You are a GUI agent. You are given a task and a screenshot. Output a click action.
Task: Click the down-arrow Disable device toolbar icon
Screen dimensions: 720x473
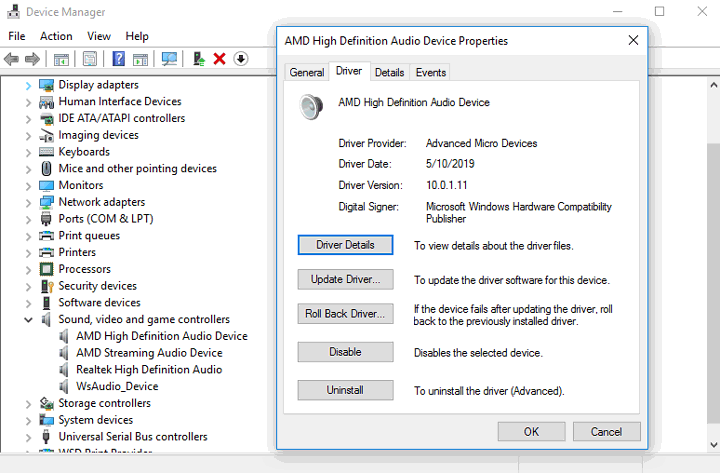[241, 59]
